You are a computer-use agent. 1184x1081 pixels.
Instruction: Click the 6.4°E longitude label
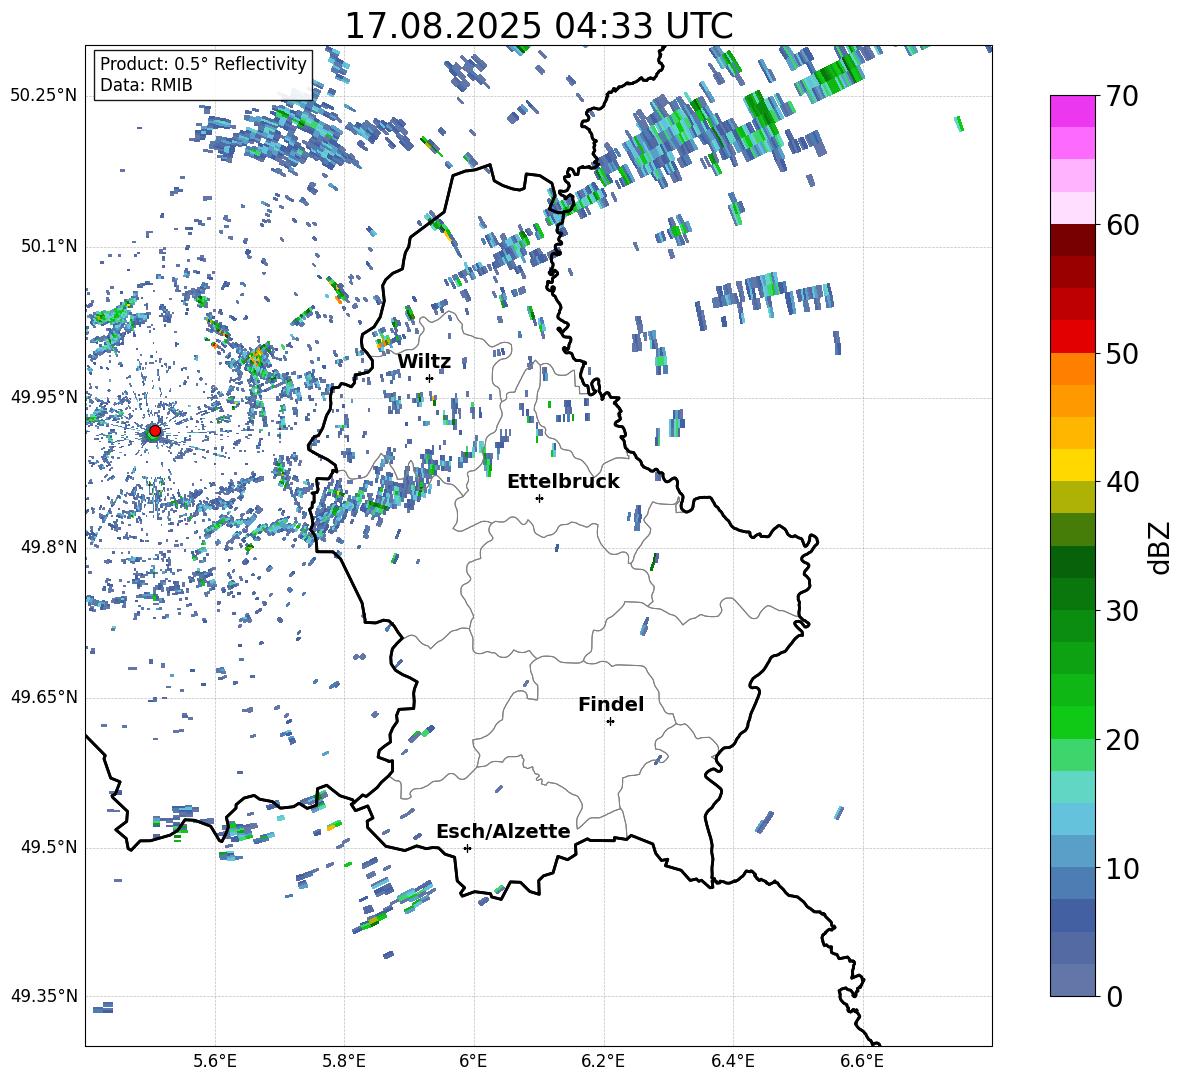click(x=732, y=1061)
